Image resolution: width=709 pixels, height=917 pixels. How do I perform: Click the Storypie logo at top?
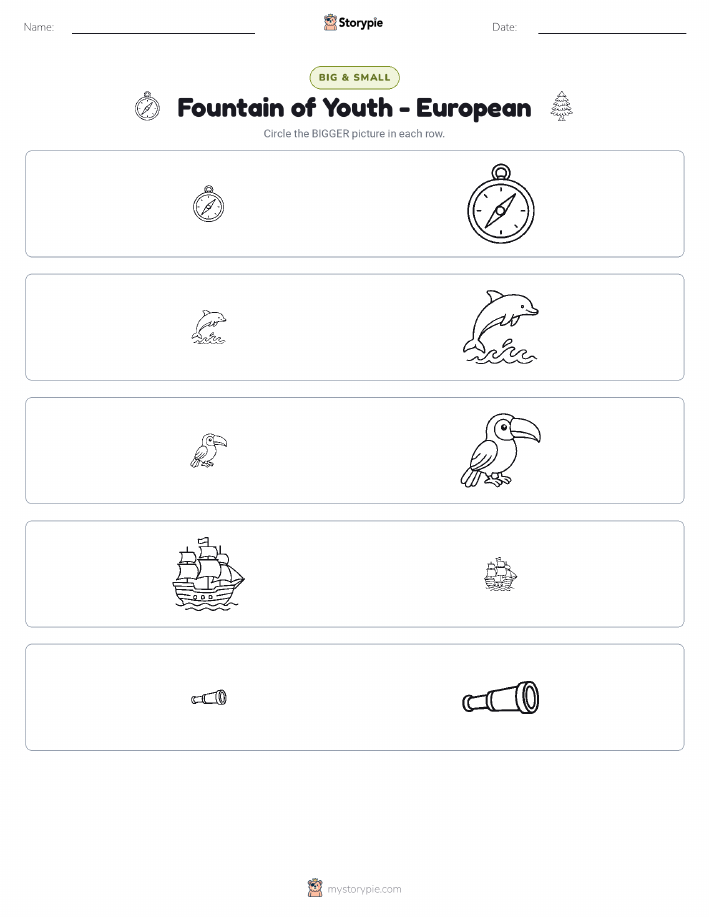click(x=353, y=23)
